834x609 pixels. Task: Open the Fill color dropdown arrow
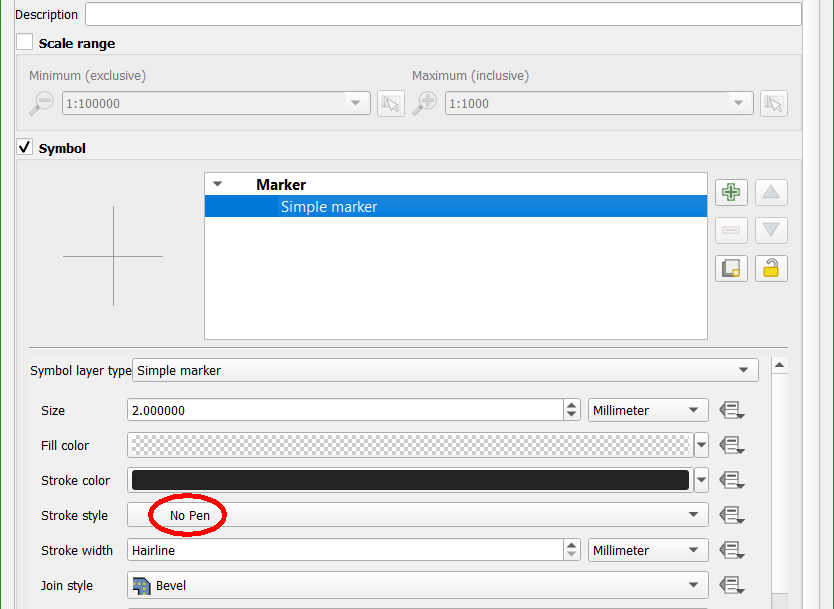tap(702, 446)
